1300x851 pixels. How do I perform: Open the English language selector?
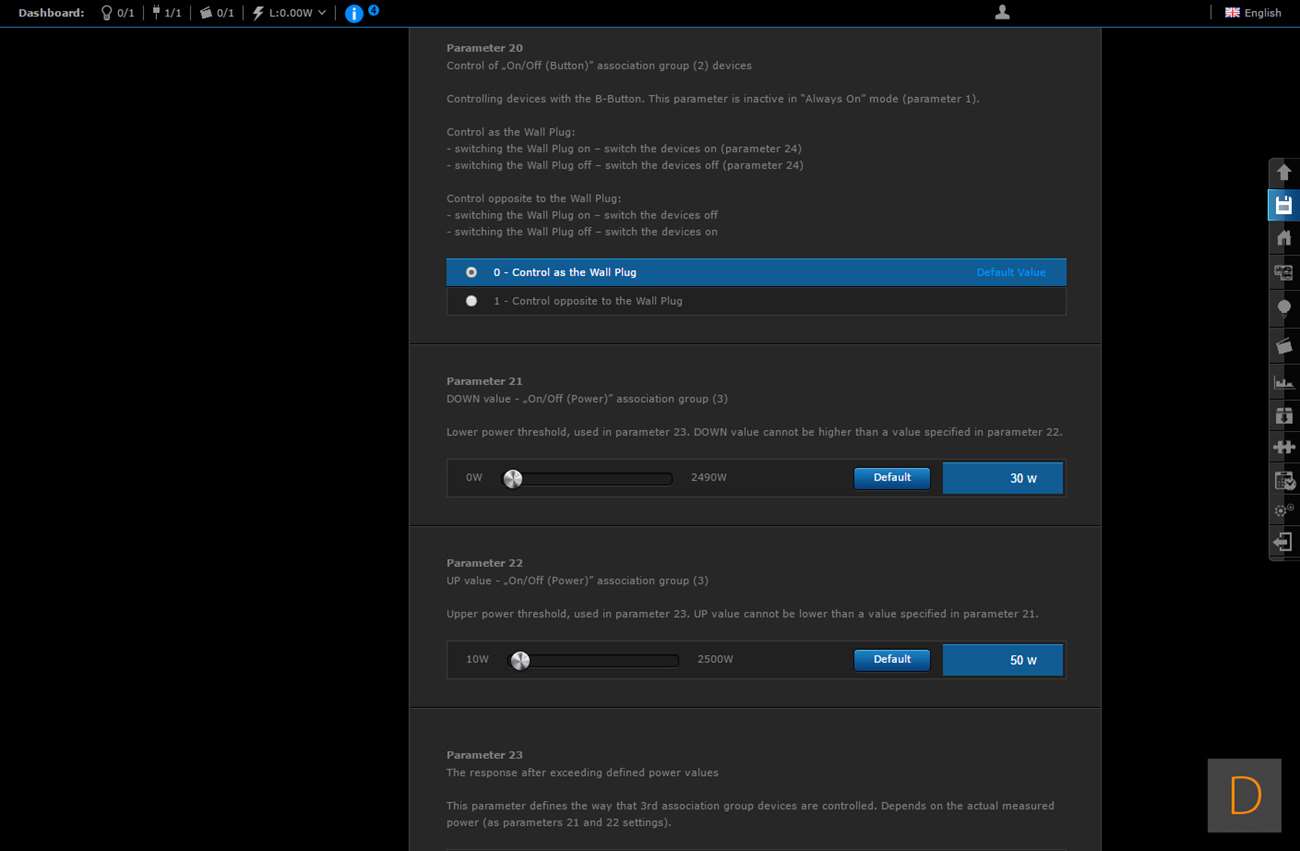[1253, 13]
